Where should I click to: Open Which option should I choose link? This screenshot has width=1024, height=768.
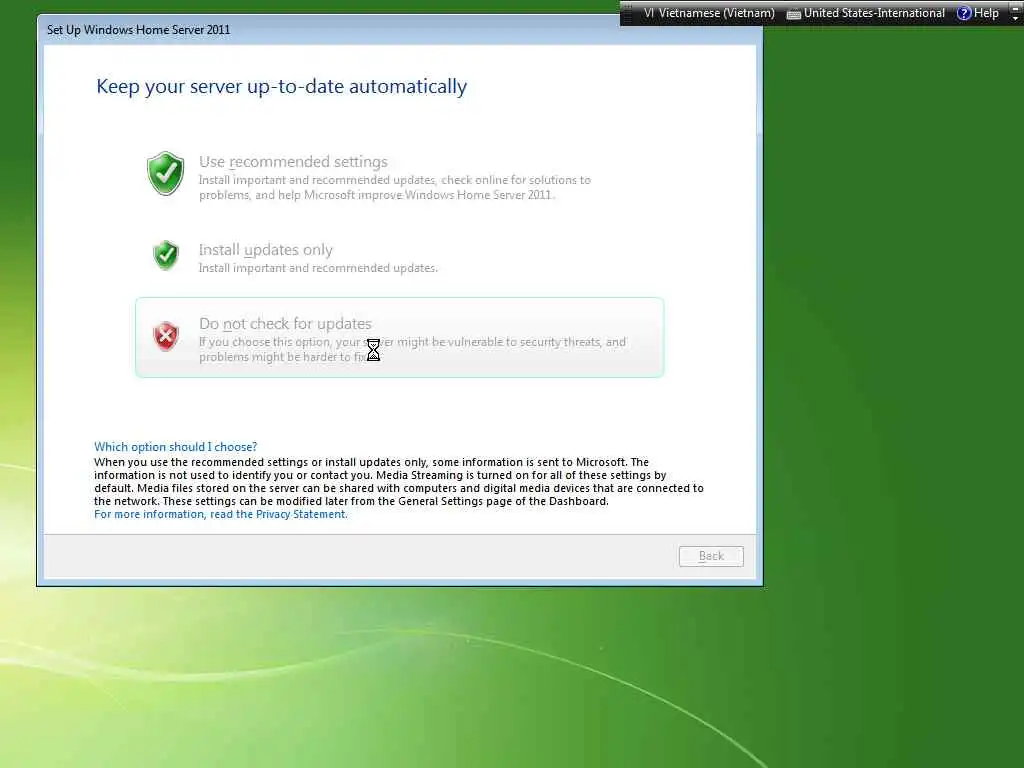coord(176,447)
